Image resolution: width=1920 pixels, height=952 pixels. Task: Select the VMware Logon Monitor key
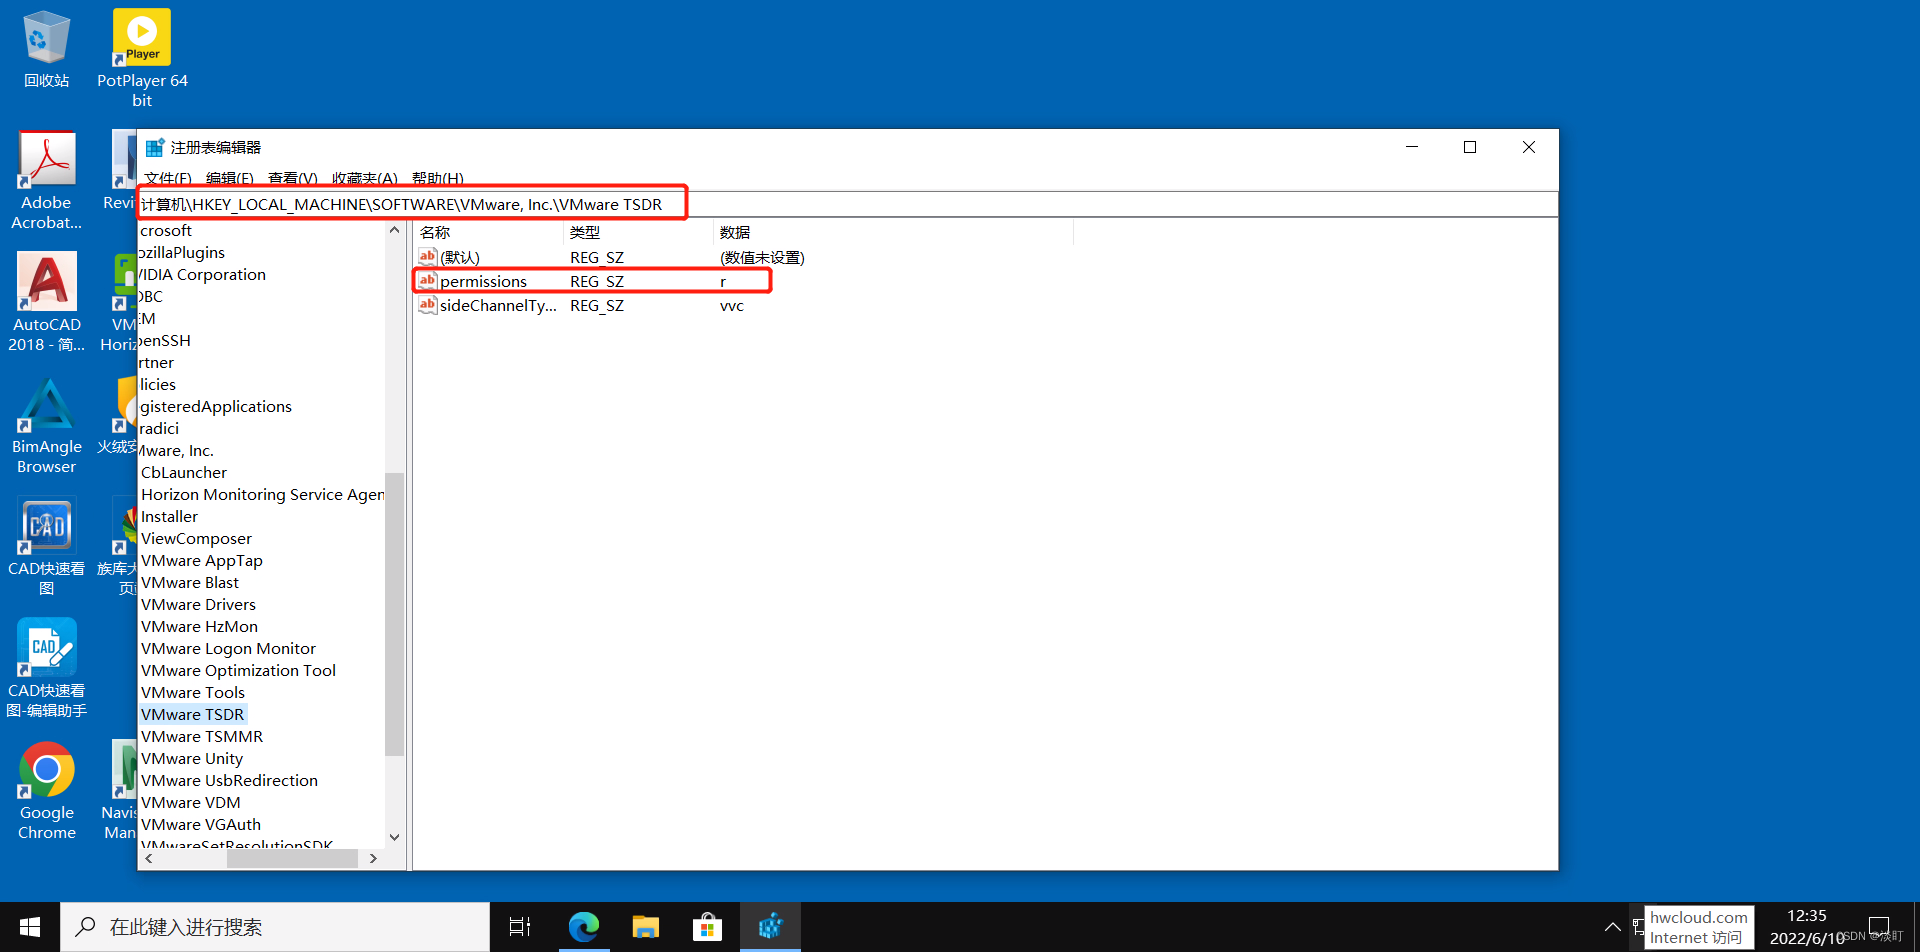click(x=228, y=648)
